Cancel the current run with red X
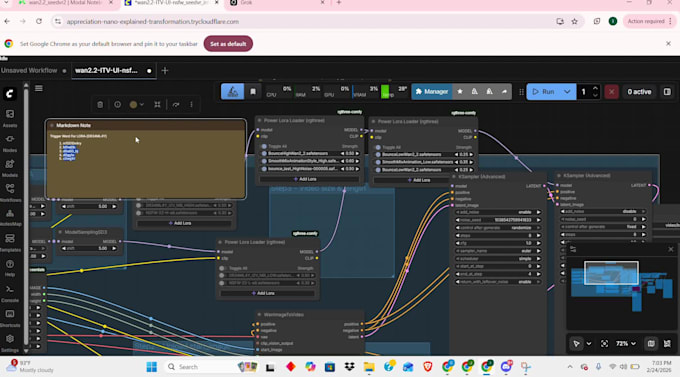 (611, 92)
